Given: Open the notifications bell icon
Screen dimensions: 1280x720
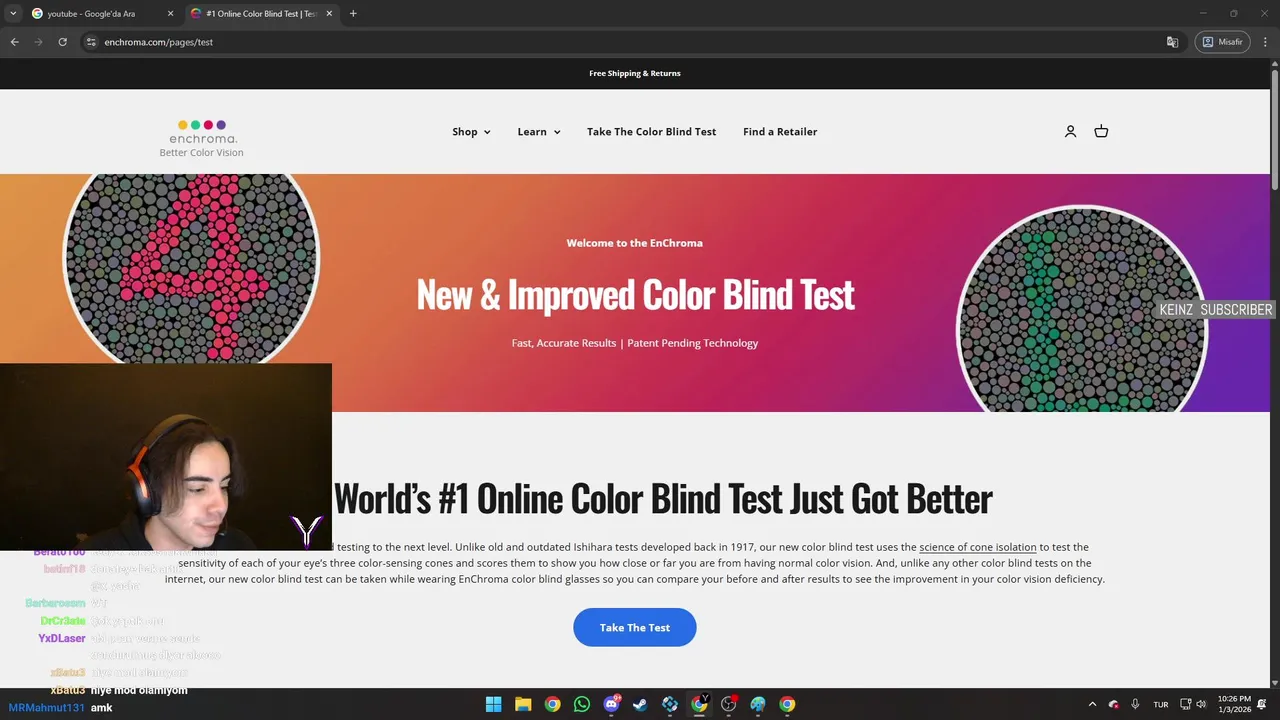Looking at the screenshot, I should pyautogui.click(x=1262, y=704).
